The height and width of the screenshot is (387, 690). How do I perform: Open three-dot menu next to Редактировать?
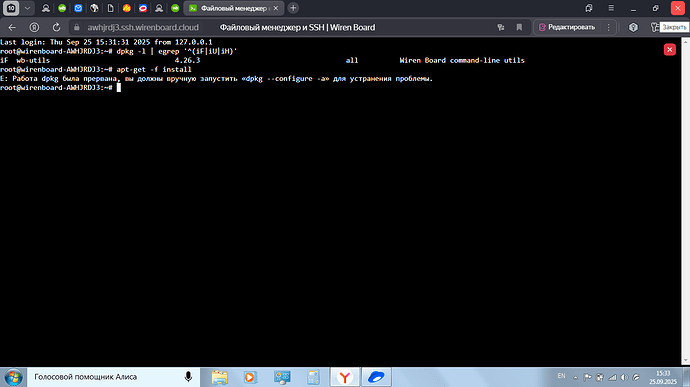coord(608,27)
